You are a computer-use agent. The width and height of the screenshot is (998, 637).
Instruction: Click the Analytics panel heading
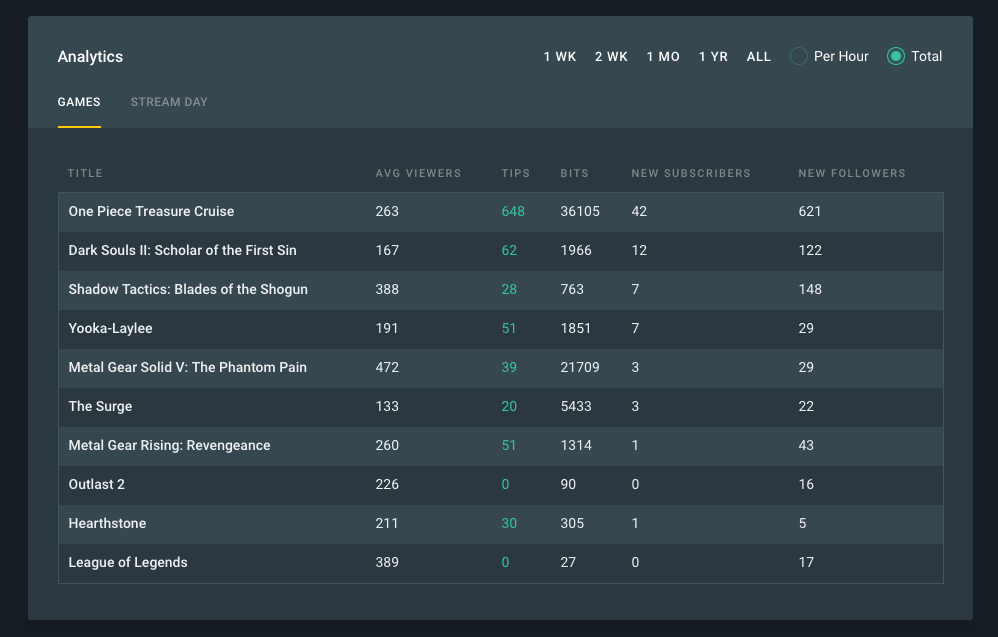[90, 57]
